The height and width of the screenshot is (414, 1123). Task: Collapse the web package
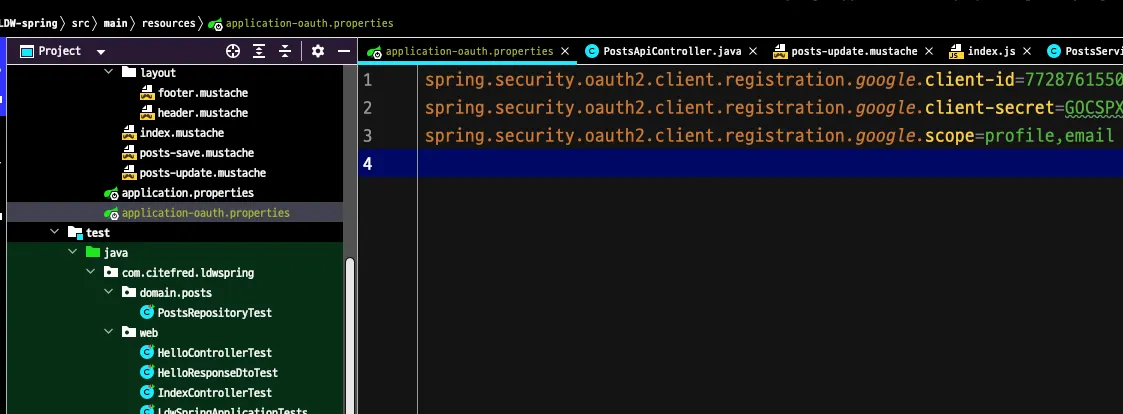pos(108,332)
